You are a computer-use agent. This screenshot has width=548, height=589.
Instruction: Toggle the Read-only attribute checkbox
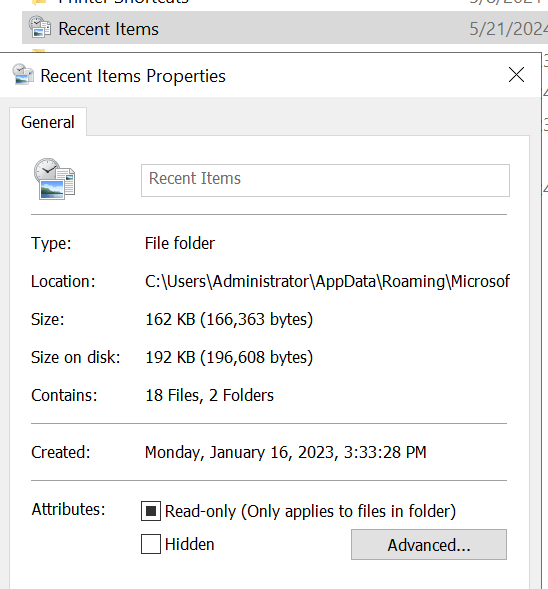coord(151,511)
